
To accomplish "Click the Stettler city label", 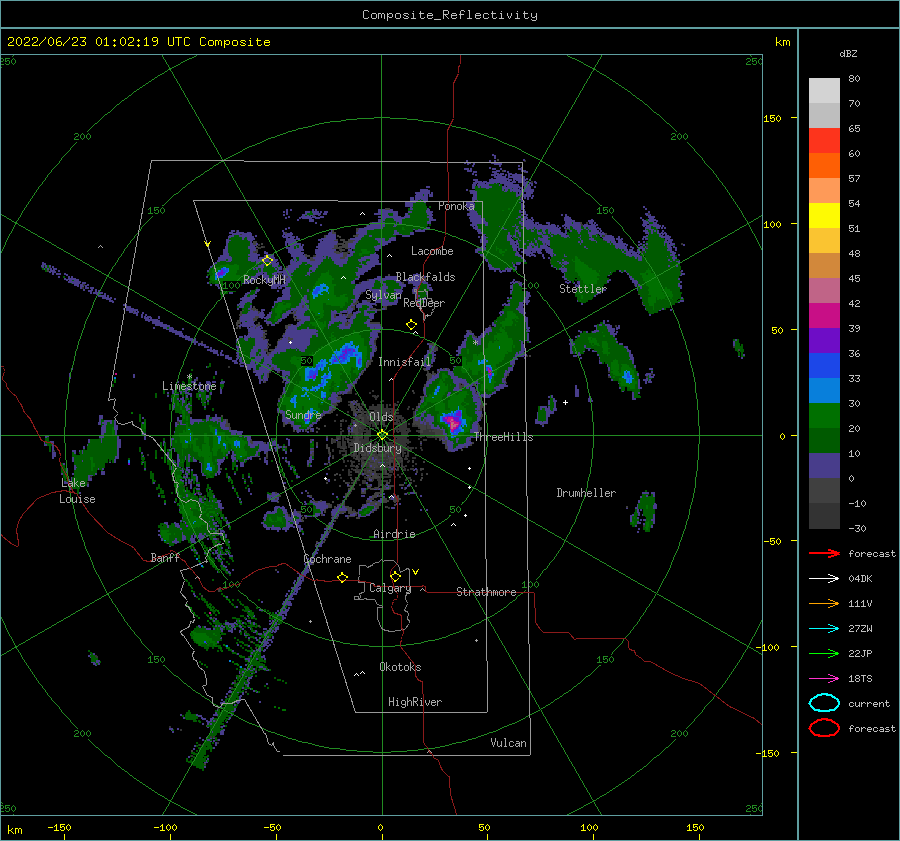I will pyautogui.click(x=583, y=289).
